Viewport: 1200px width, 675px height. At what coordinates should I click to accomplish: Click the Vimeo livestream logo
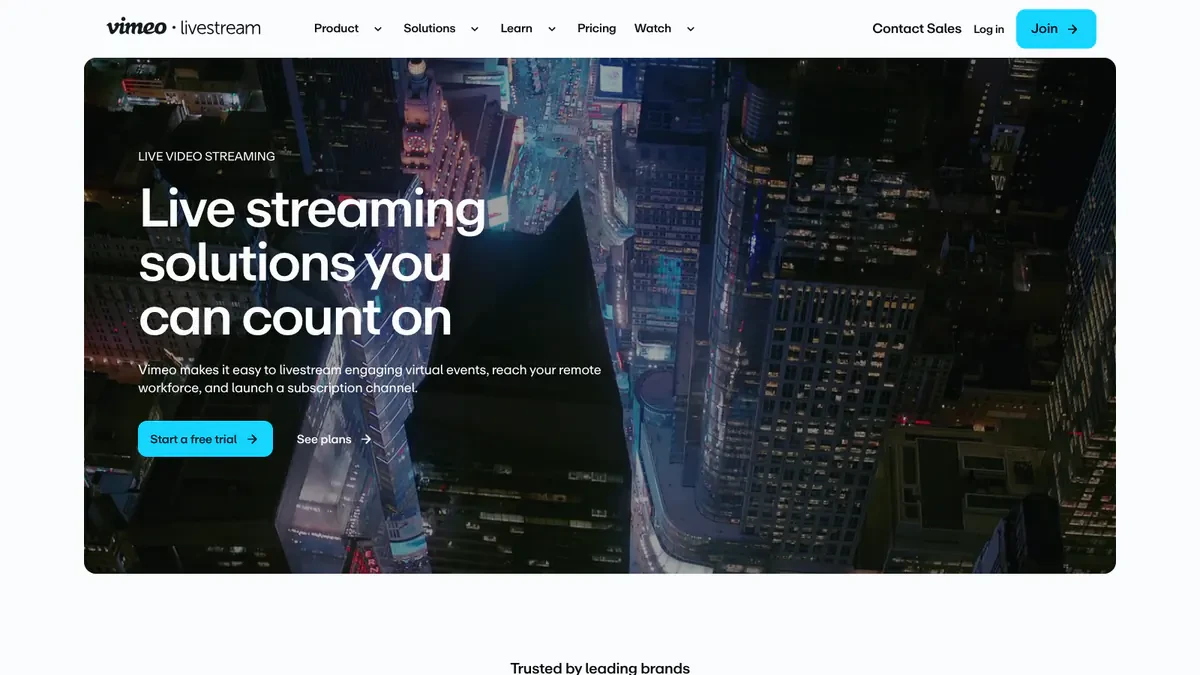tap(184, 28)
